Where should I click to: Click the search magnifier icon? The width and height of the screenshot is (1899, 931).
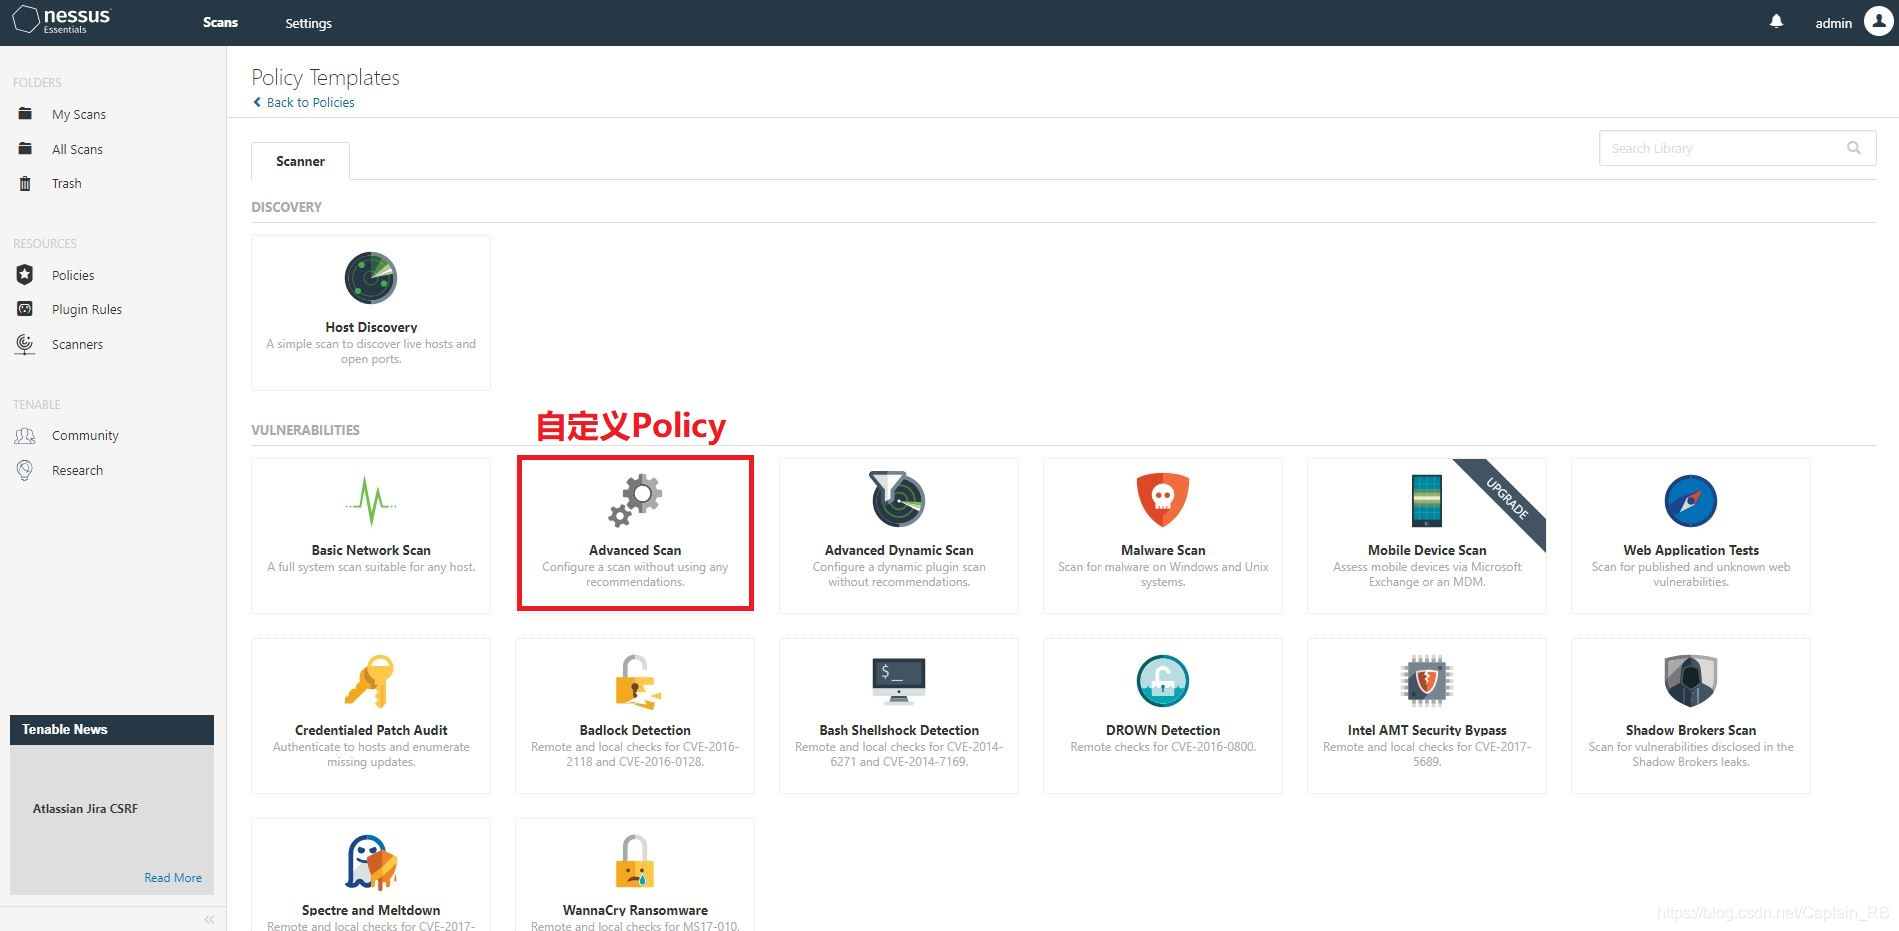coord(1853,148)
